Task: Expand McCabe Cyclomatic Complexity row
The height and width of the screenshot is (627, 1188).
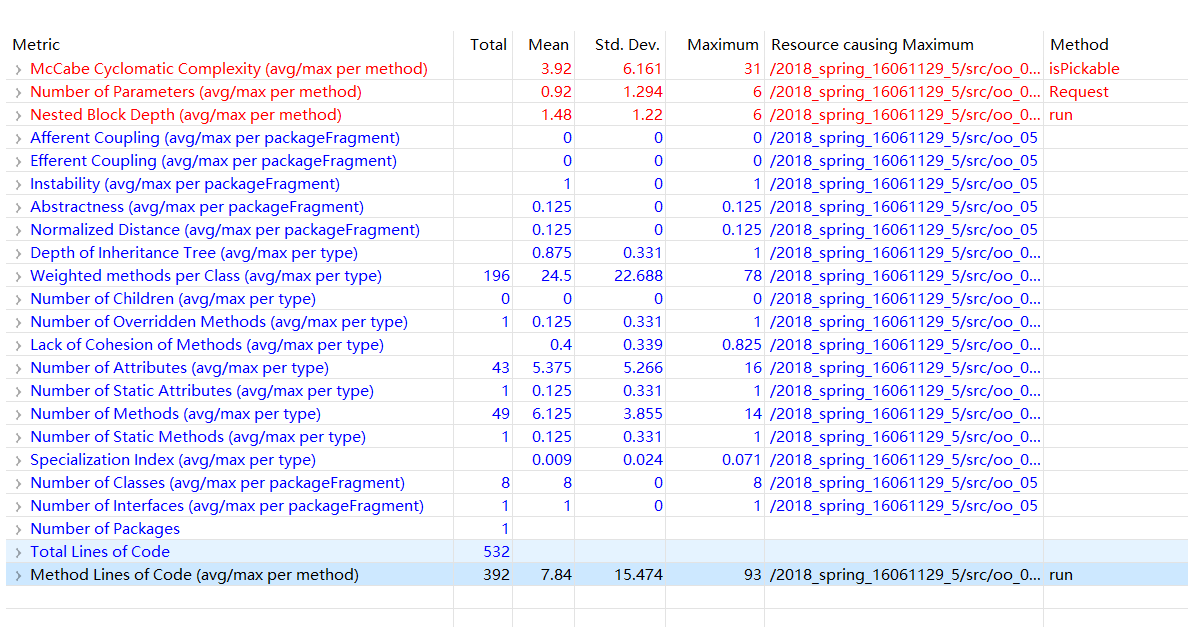Action: click(18, 70)
